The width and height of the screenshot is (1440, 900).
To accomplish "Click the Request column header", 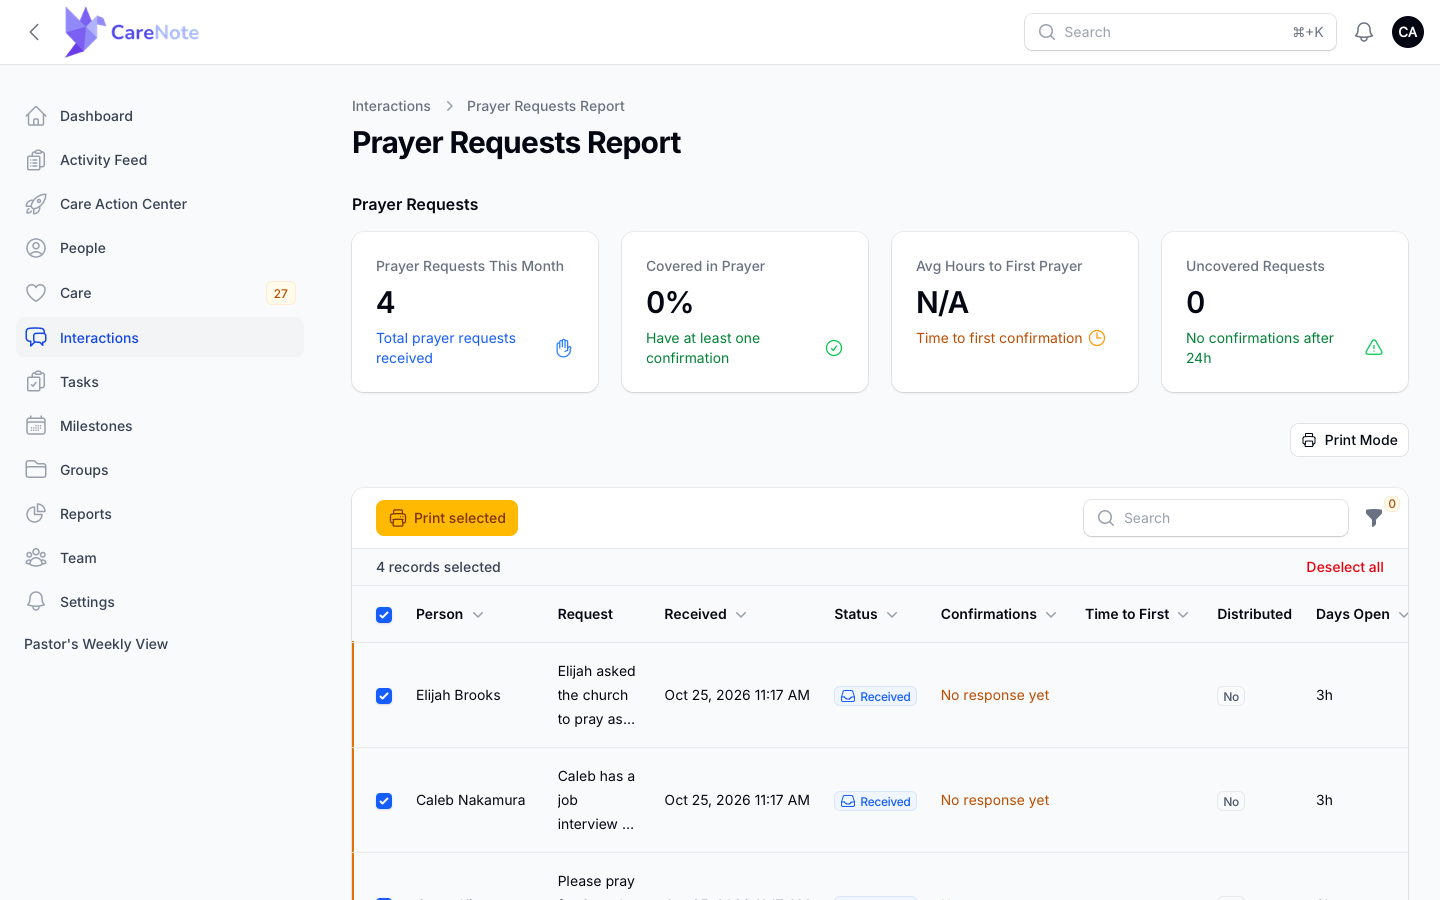I will [585, 614].
